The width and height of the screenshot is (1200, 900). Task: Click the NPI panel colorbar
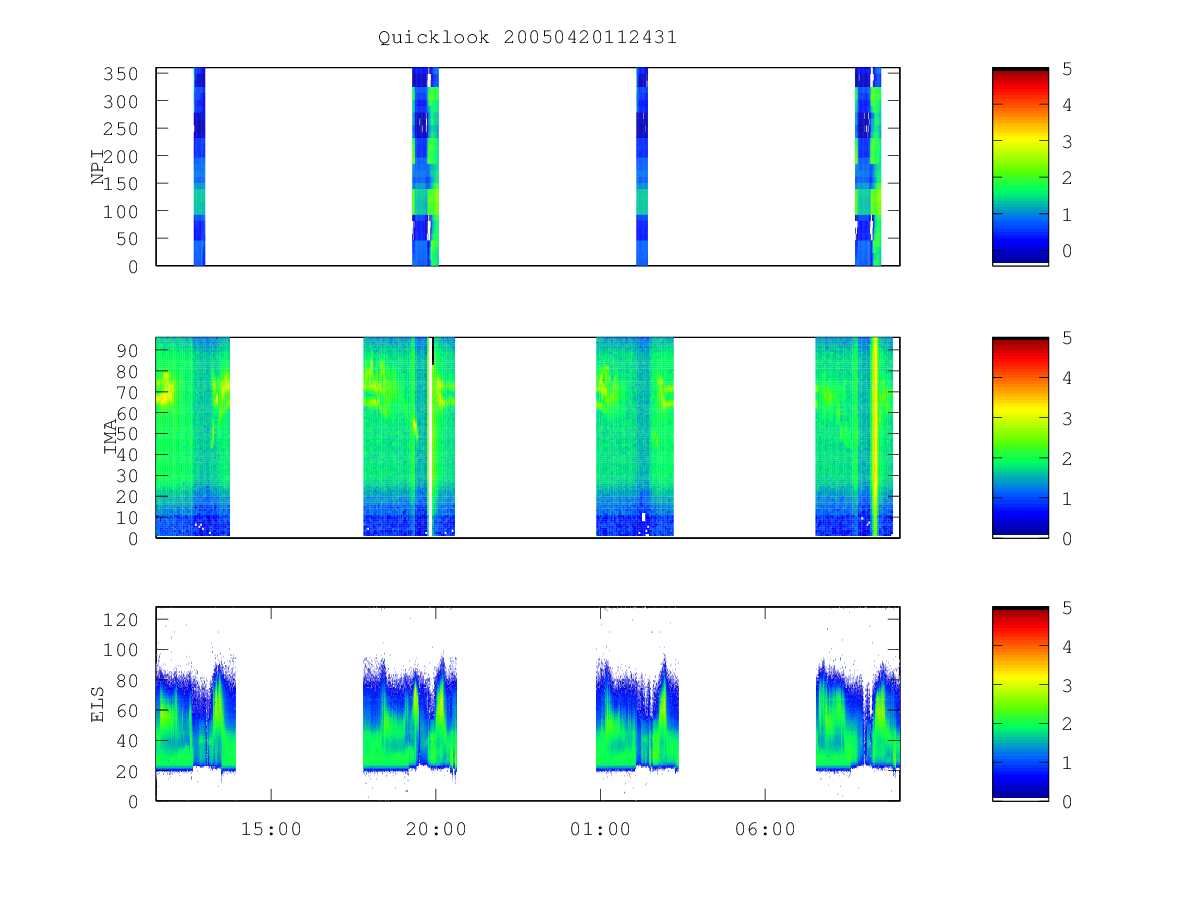click(1020, 166)
